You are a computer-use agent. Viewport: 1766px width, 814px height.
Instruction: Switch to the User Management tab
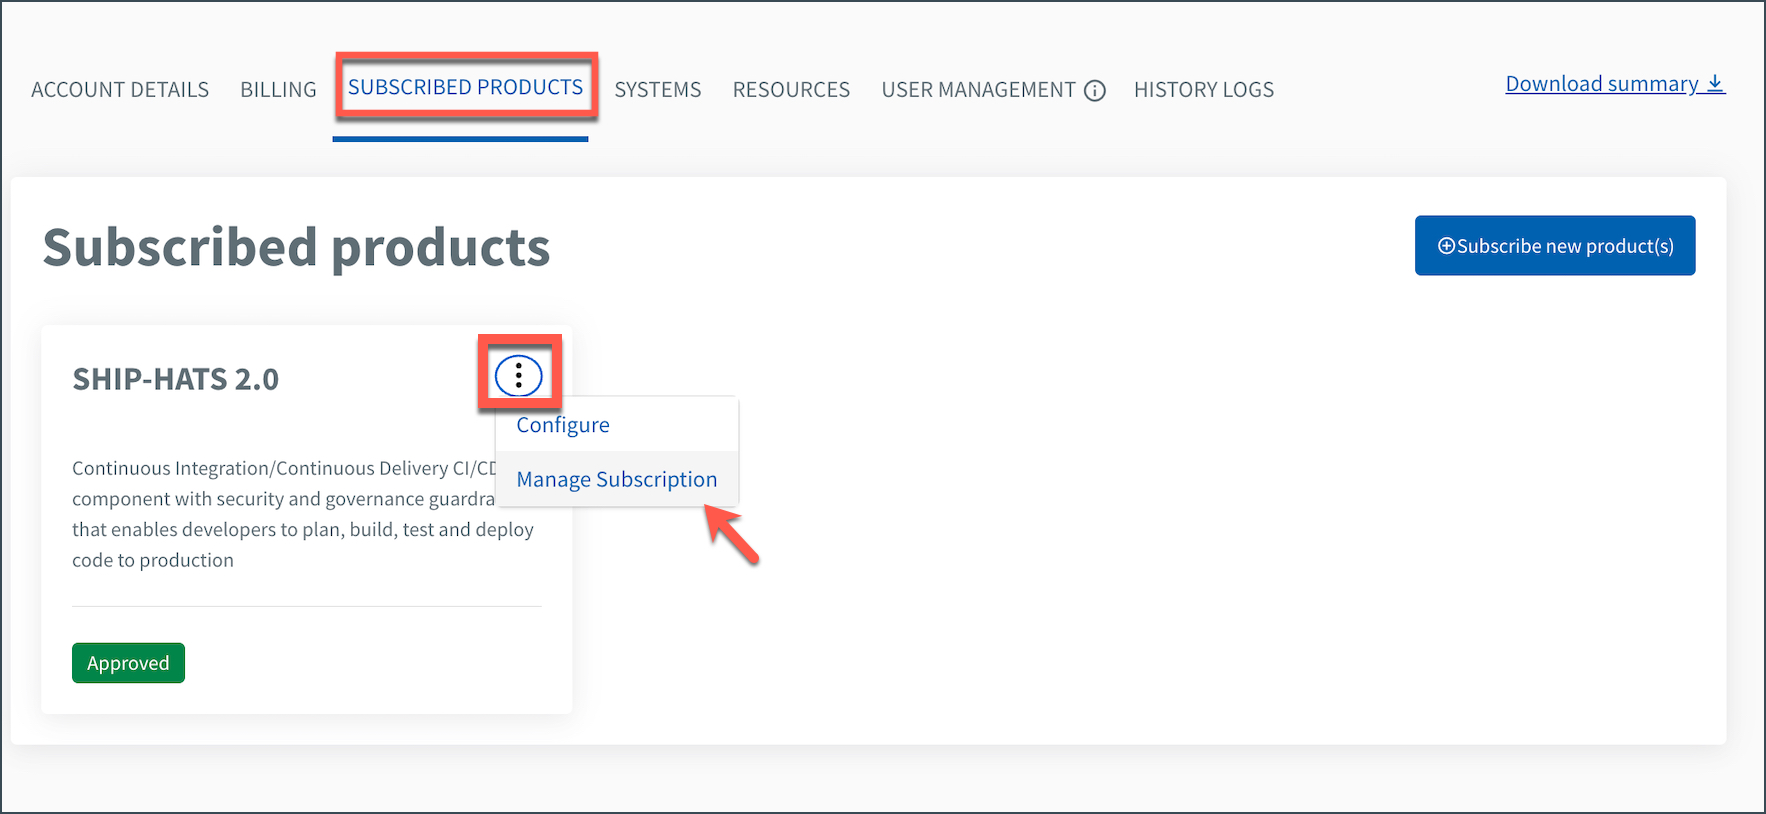point(978,90)
